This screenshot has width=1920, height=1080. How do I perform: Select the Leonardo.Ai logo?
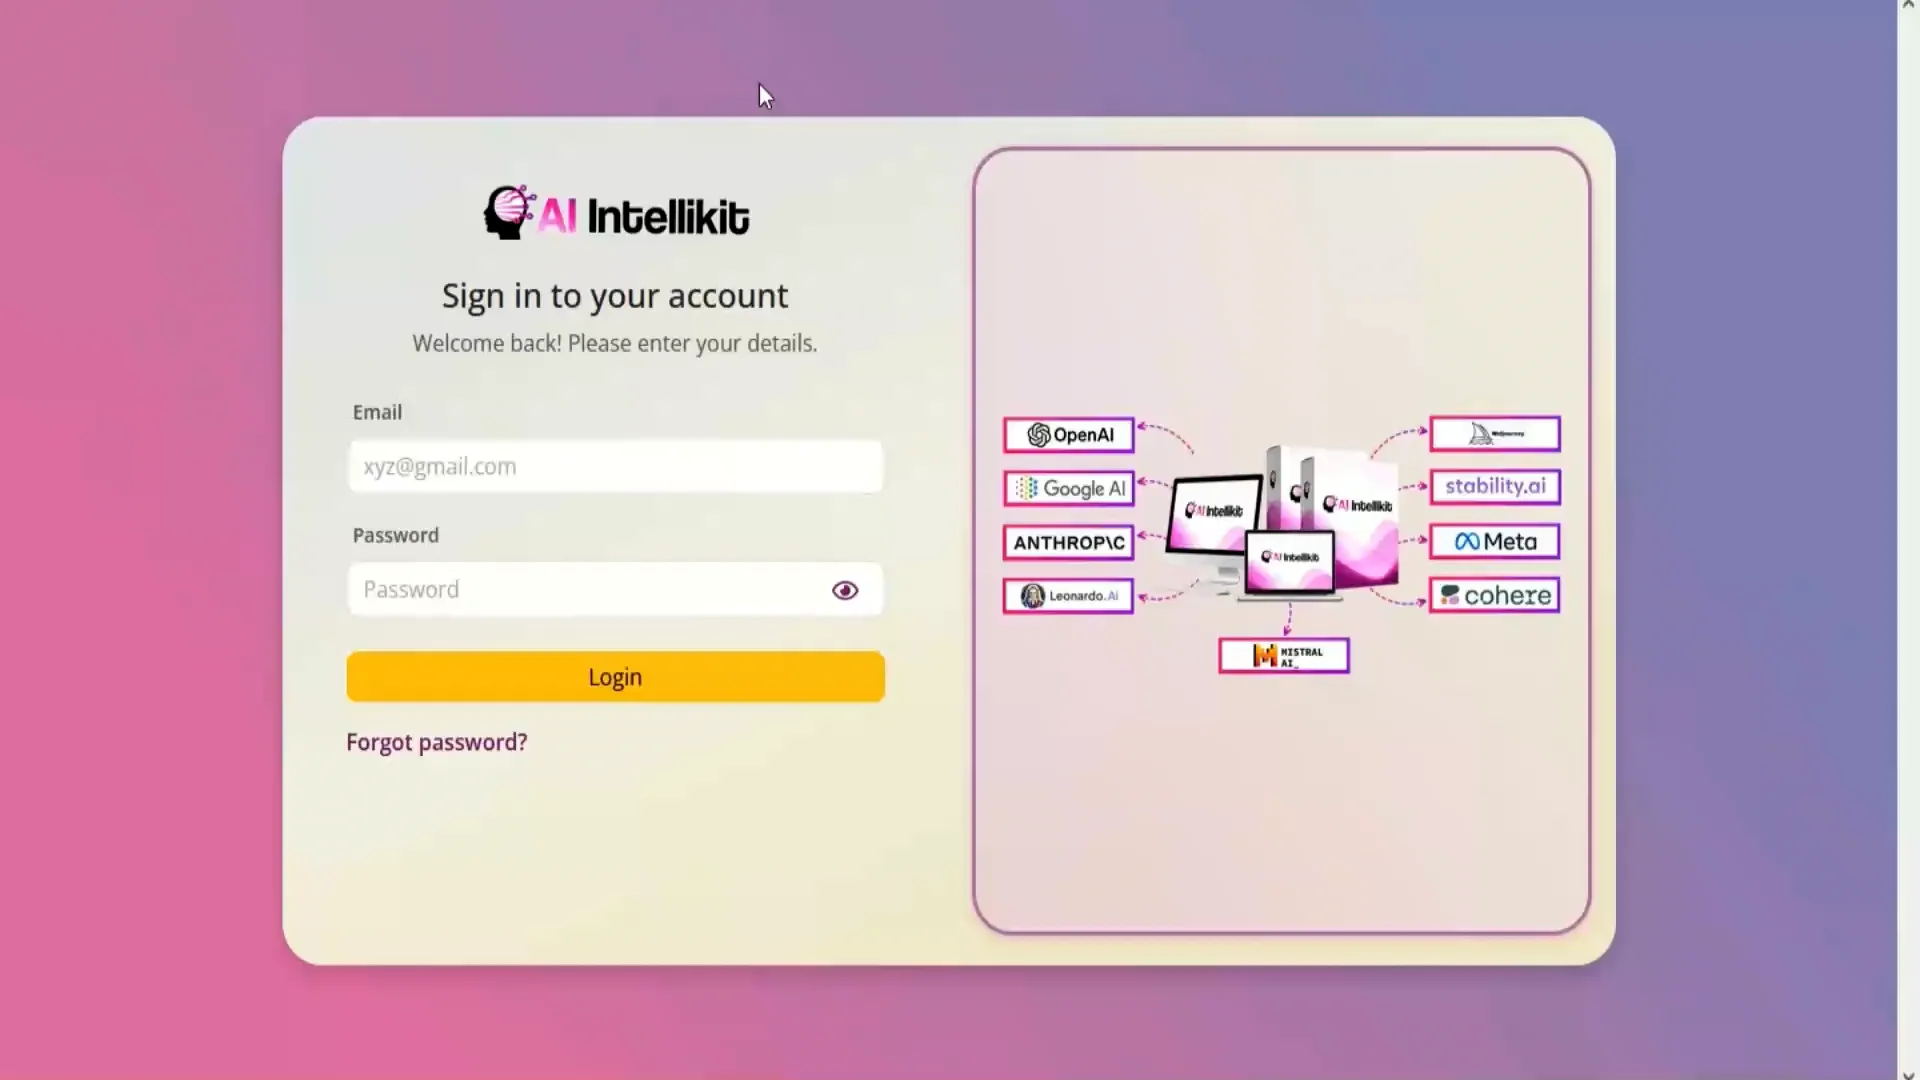click(1067, 595)
